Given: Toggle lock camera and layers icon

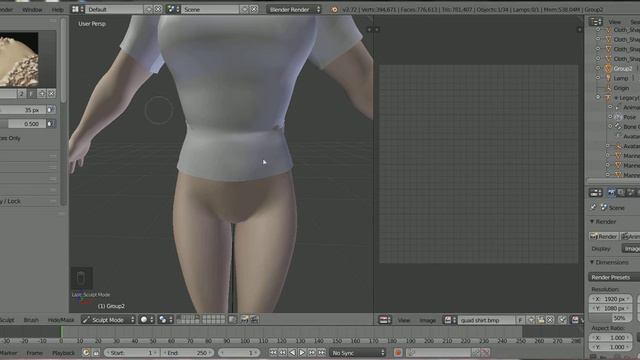Looking at the screenshot, I should [232, 320].
